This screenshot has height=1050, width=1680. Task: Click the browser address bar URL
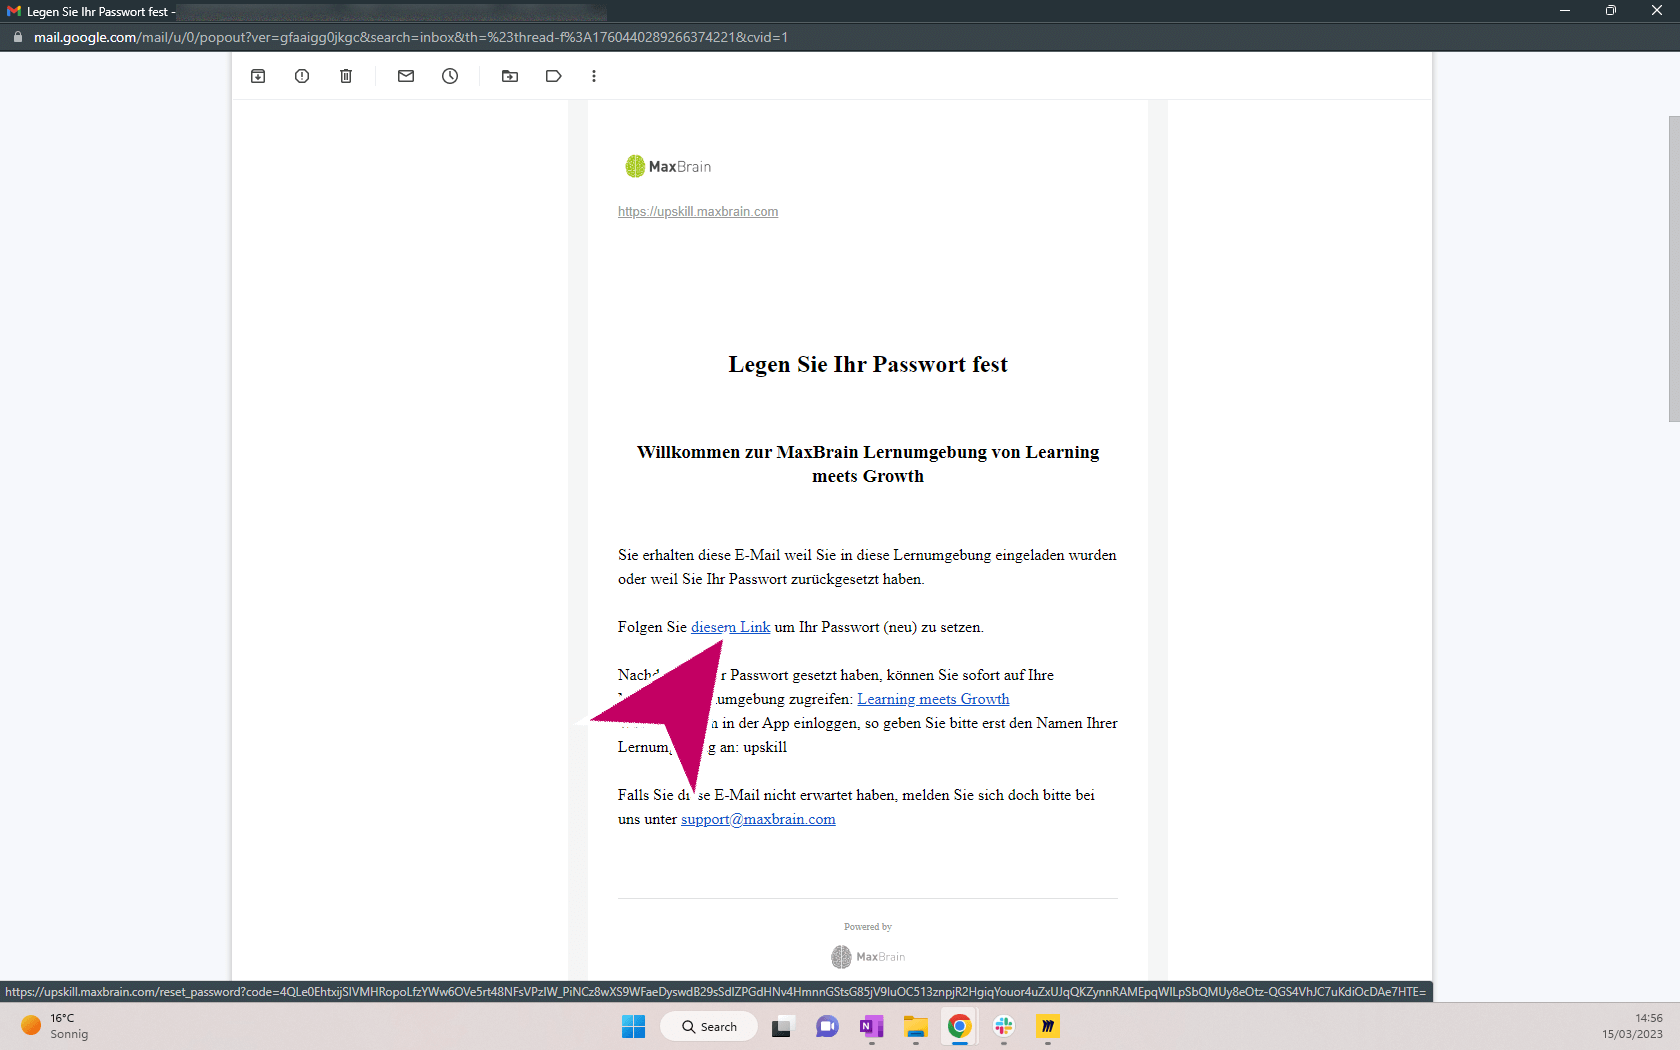click(x=411, y=37)
